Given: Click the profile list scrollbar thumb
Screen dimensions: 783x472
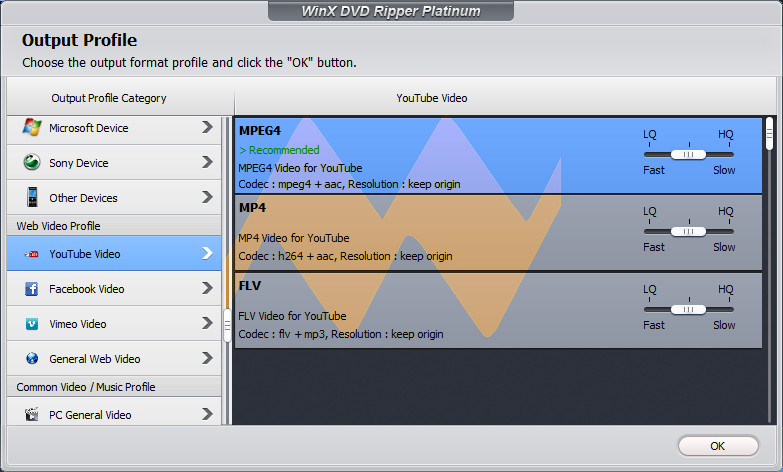Looking at the screenshot, I should pos(769,133).
